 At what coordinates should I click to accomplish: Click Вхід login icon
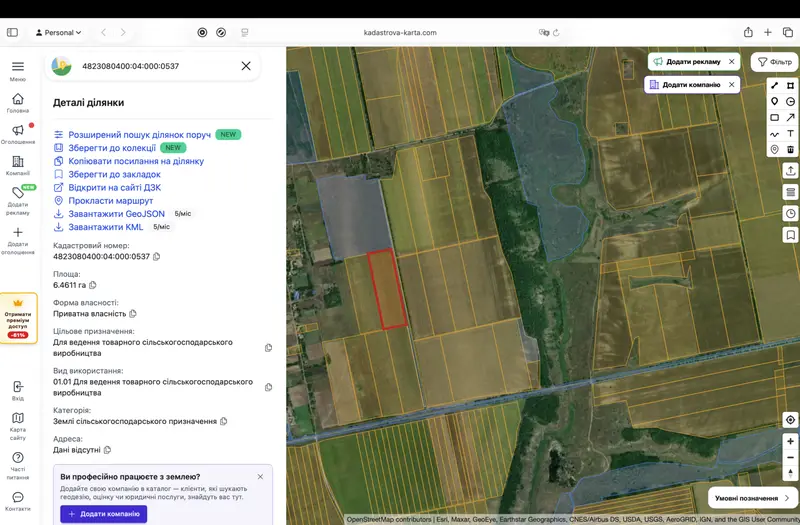(x=18, y=391)
